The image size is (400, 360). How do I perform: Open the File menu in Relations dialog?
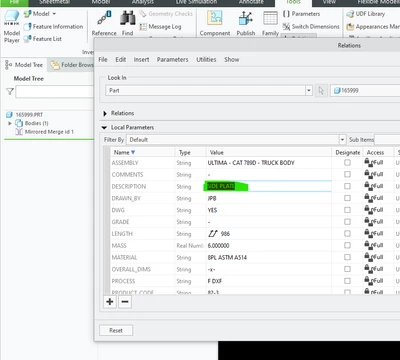pyautogui.click(x=103, y=59)
